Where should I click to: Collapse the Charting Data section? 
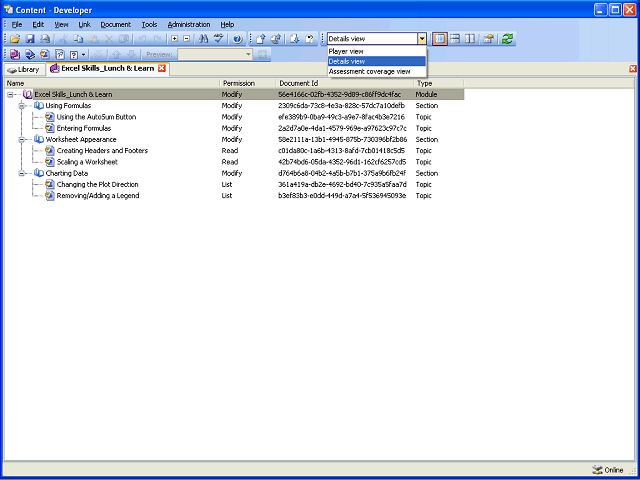pyautogui.click(x=21, y=173)
